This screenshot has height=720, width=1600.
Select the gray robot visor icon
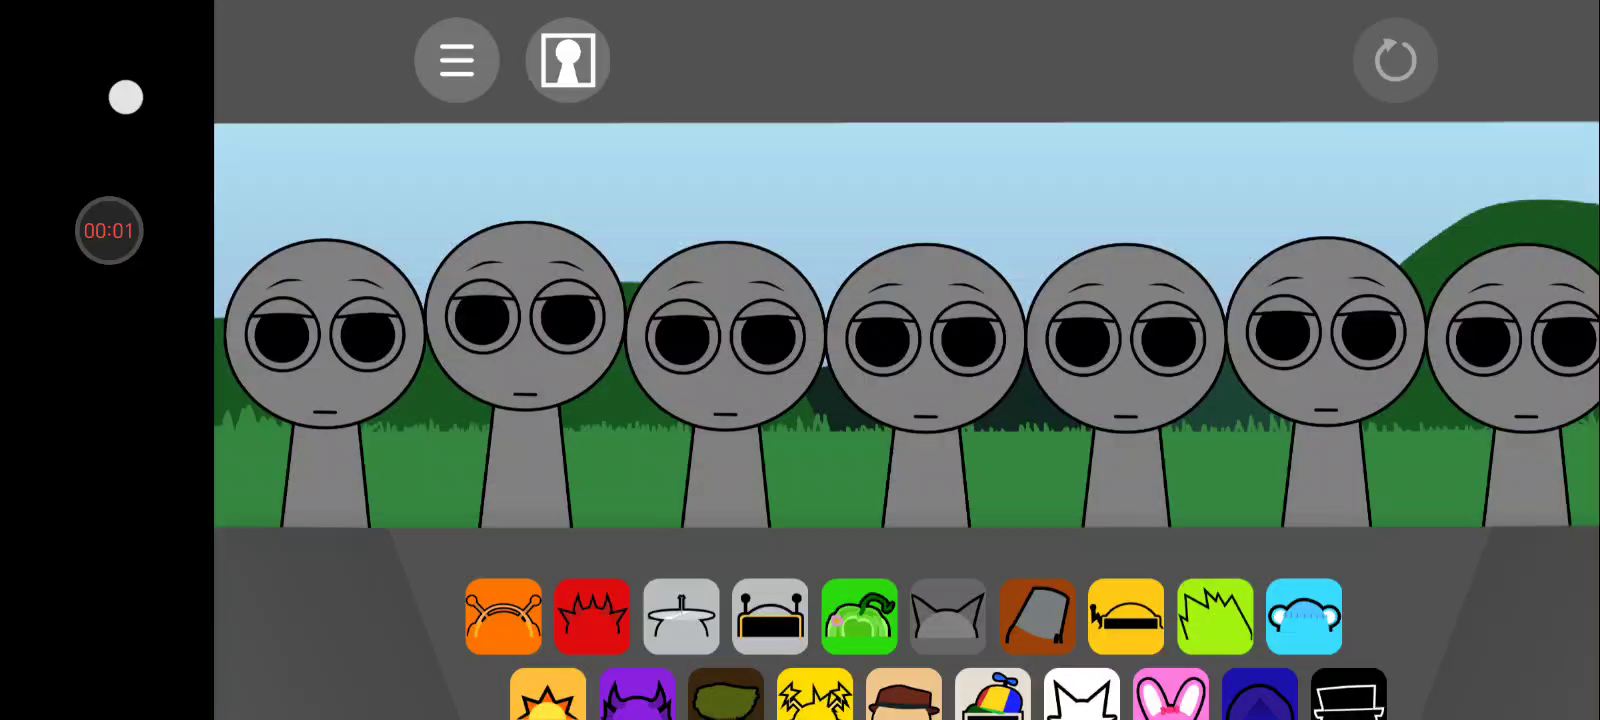[770, 616]
